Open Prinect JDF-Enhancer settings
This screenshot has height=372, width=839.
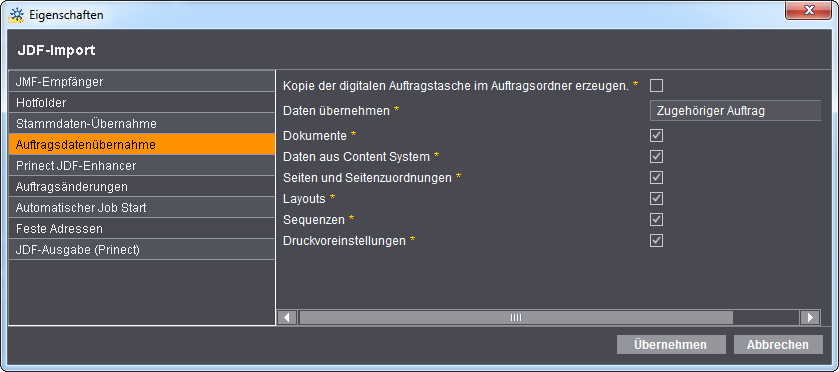point(142,166)
